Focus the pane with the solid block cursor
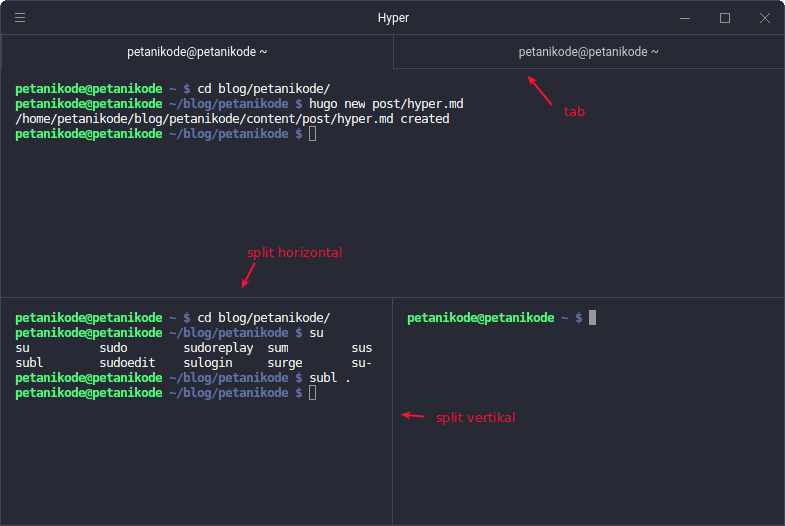Image resolution: width=785 pixels, height=526 pixels. 589,411
